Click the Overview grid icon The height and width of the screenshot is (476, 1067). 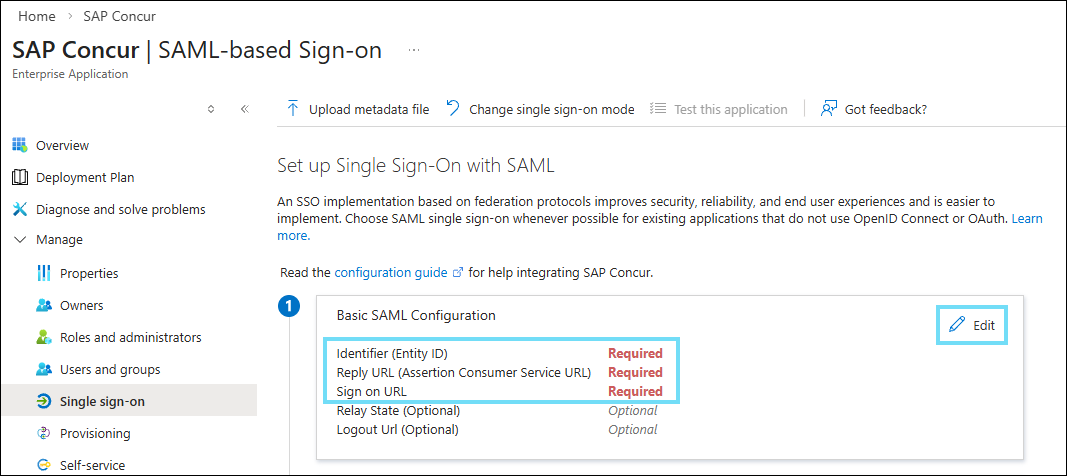pos(20,145)
